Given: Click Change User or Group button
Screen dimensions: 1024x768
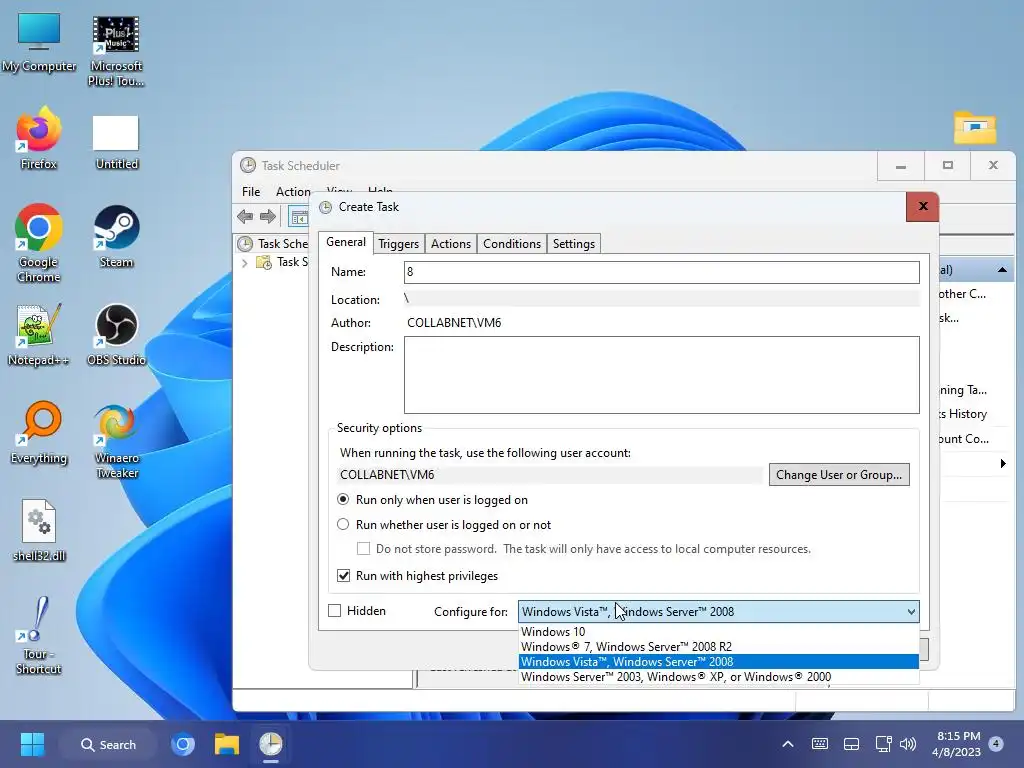Looking at the screenshot, I should coord(839,475).
